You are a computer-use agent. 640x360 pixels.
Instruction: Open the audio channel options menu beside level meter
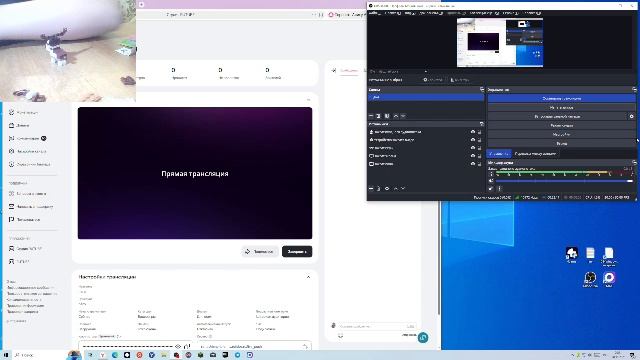[491, 174]
